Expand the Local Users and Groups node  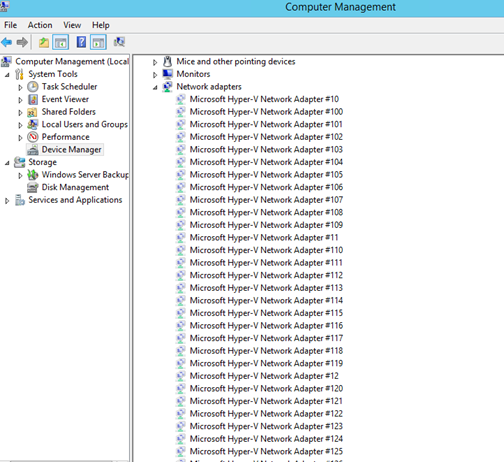tap(20, 125)
